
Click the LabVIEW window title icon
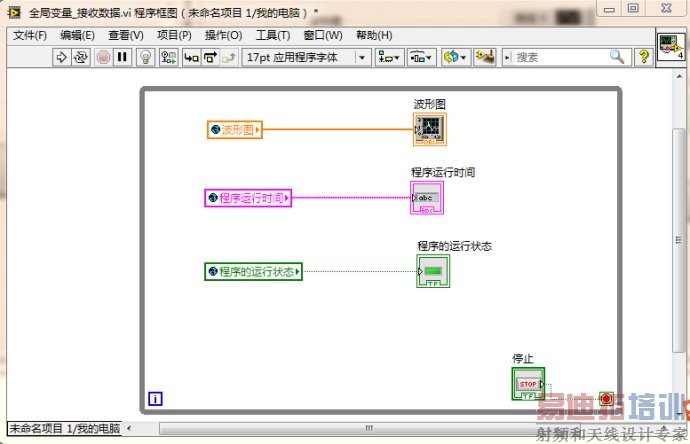coord(14,12)
